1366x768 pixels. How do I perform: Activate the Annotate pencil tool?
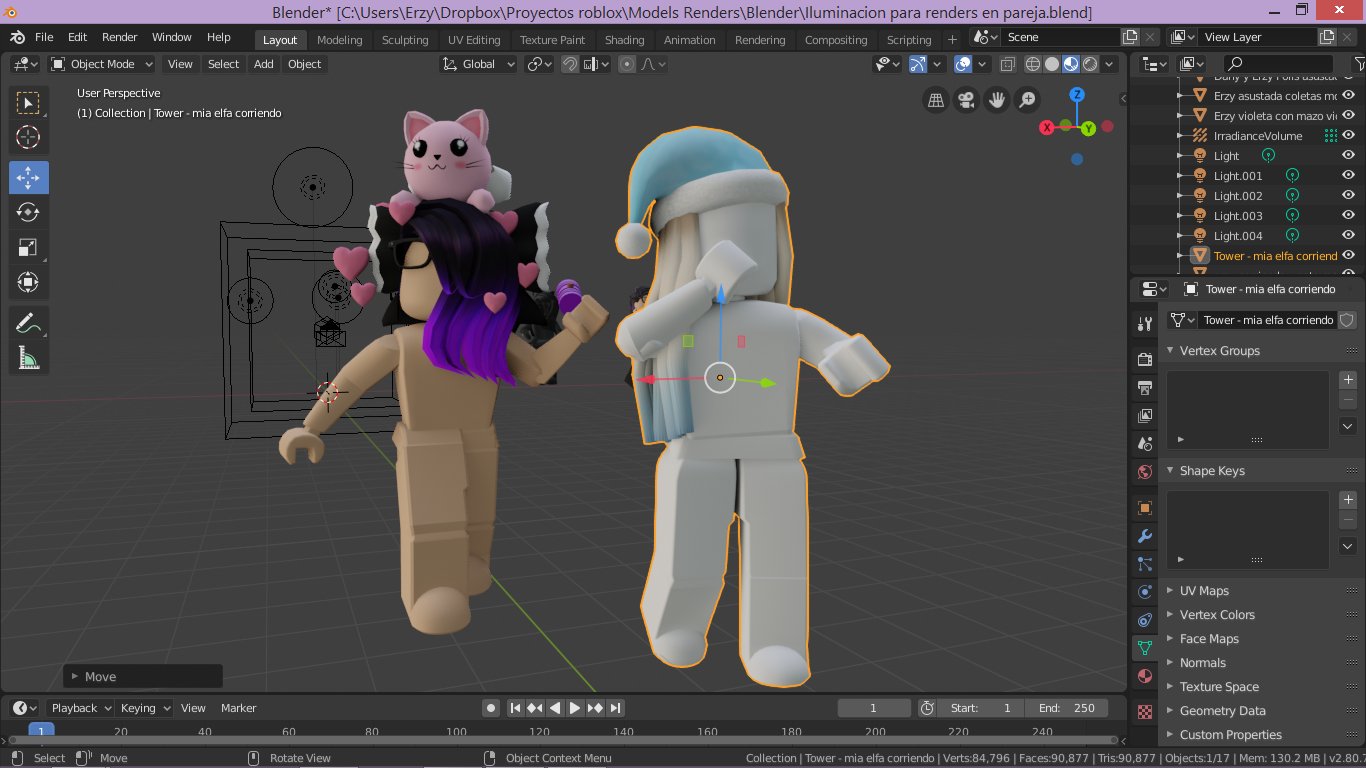28,323
